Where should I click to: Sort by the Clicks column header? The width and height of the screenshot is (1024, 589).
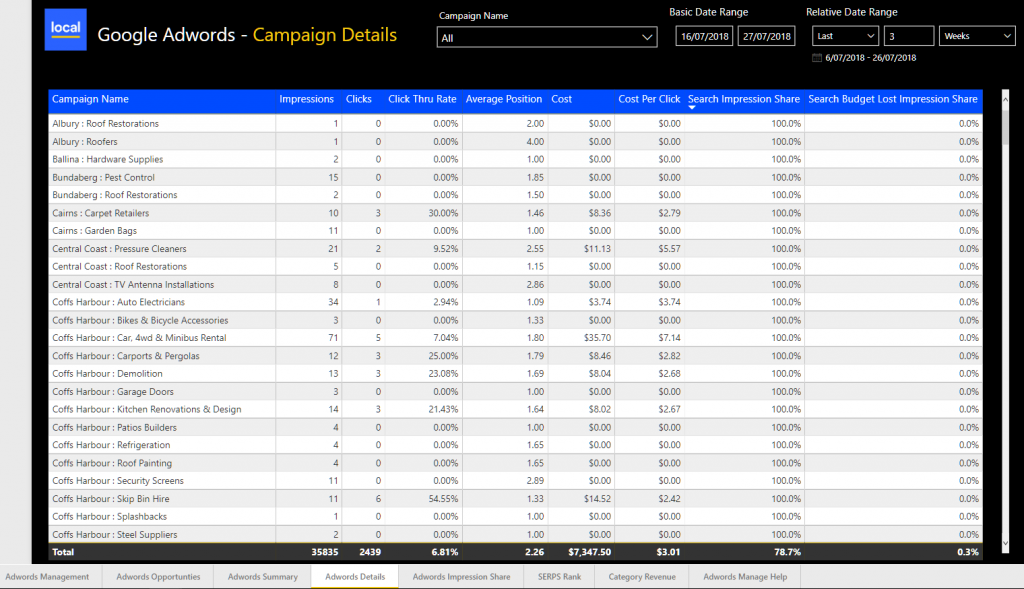pos(359,99)
